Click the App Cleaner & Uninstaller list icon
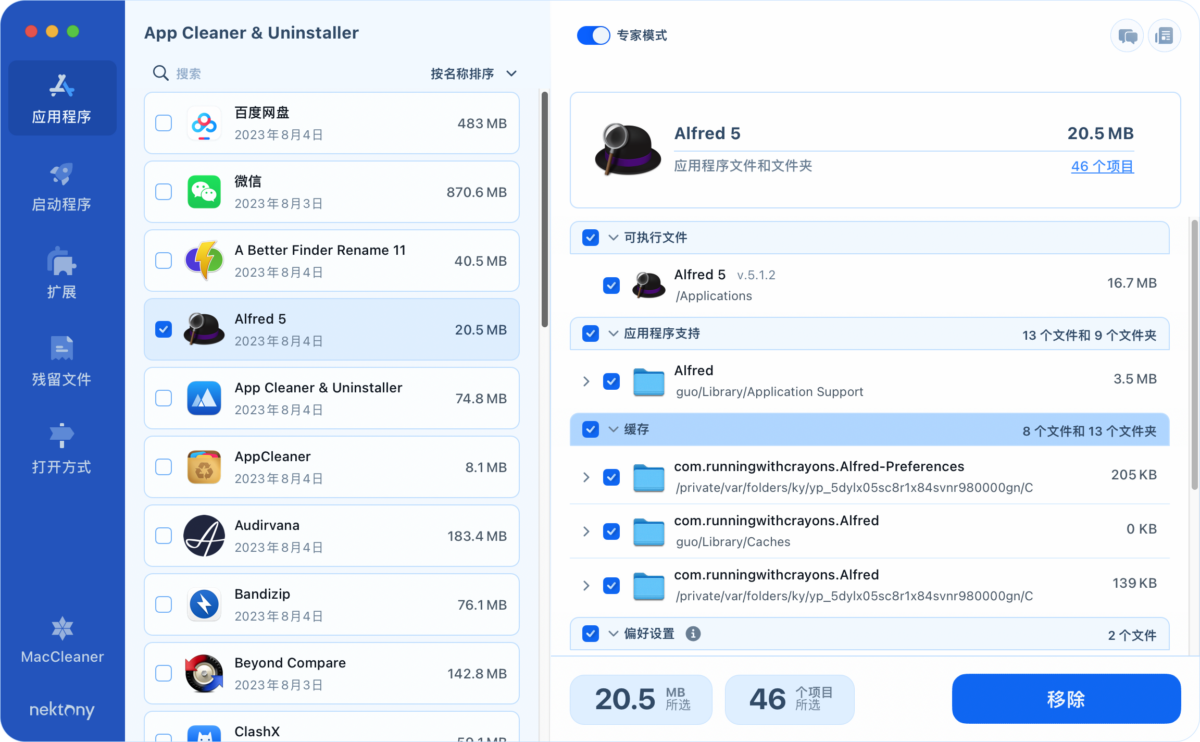 pyautogui.click(x=204, y=398)
